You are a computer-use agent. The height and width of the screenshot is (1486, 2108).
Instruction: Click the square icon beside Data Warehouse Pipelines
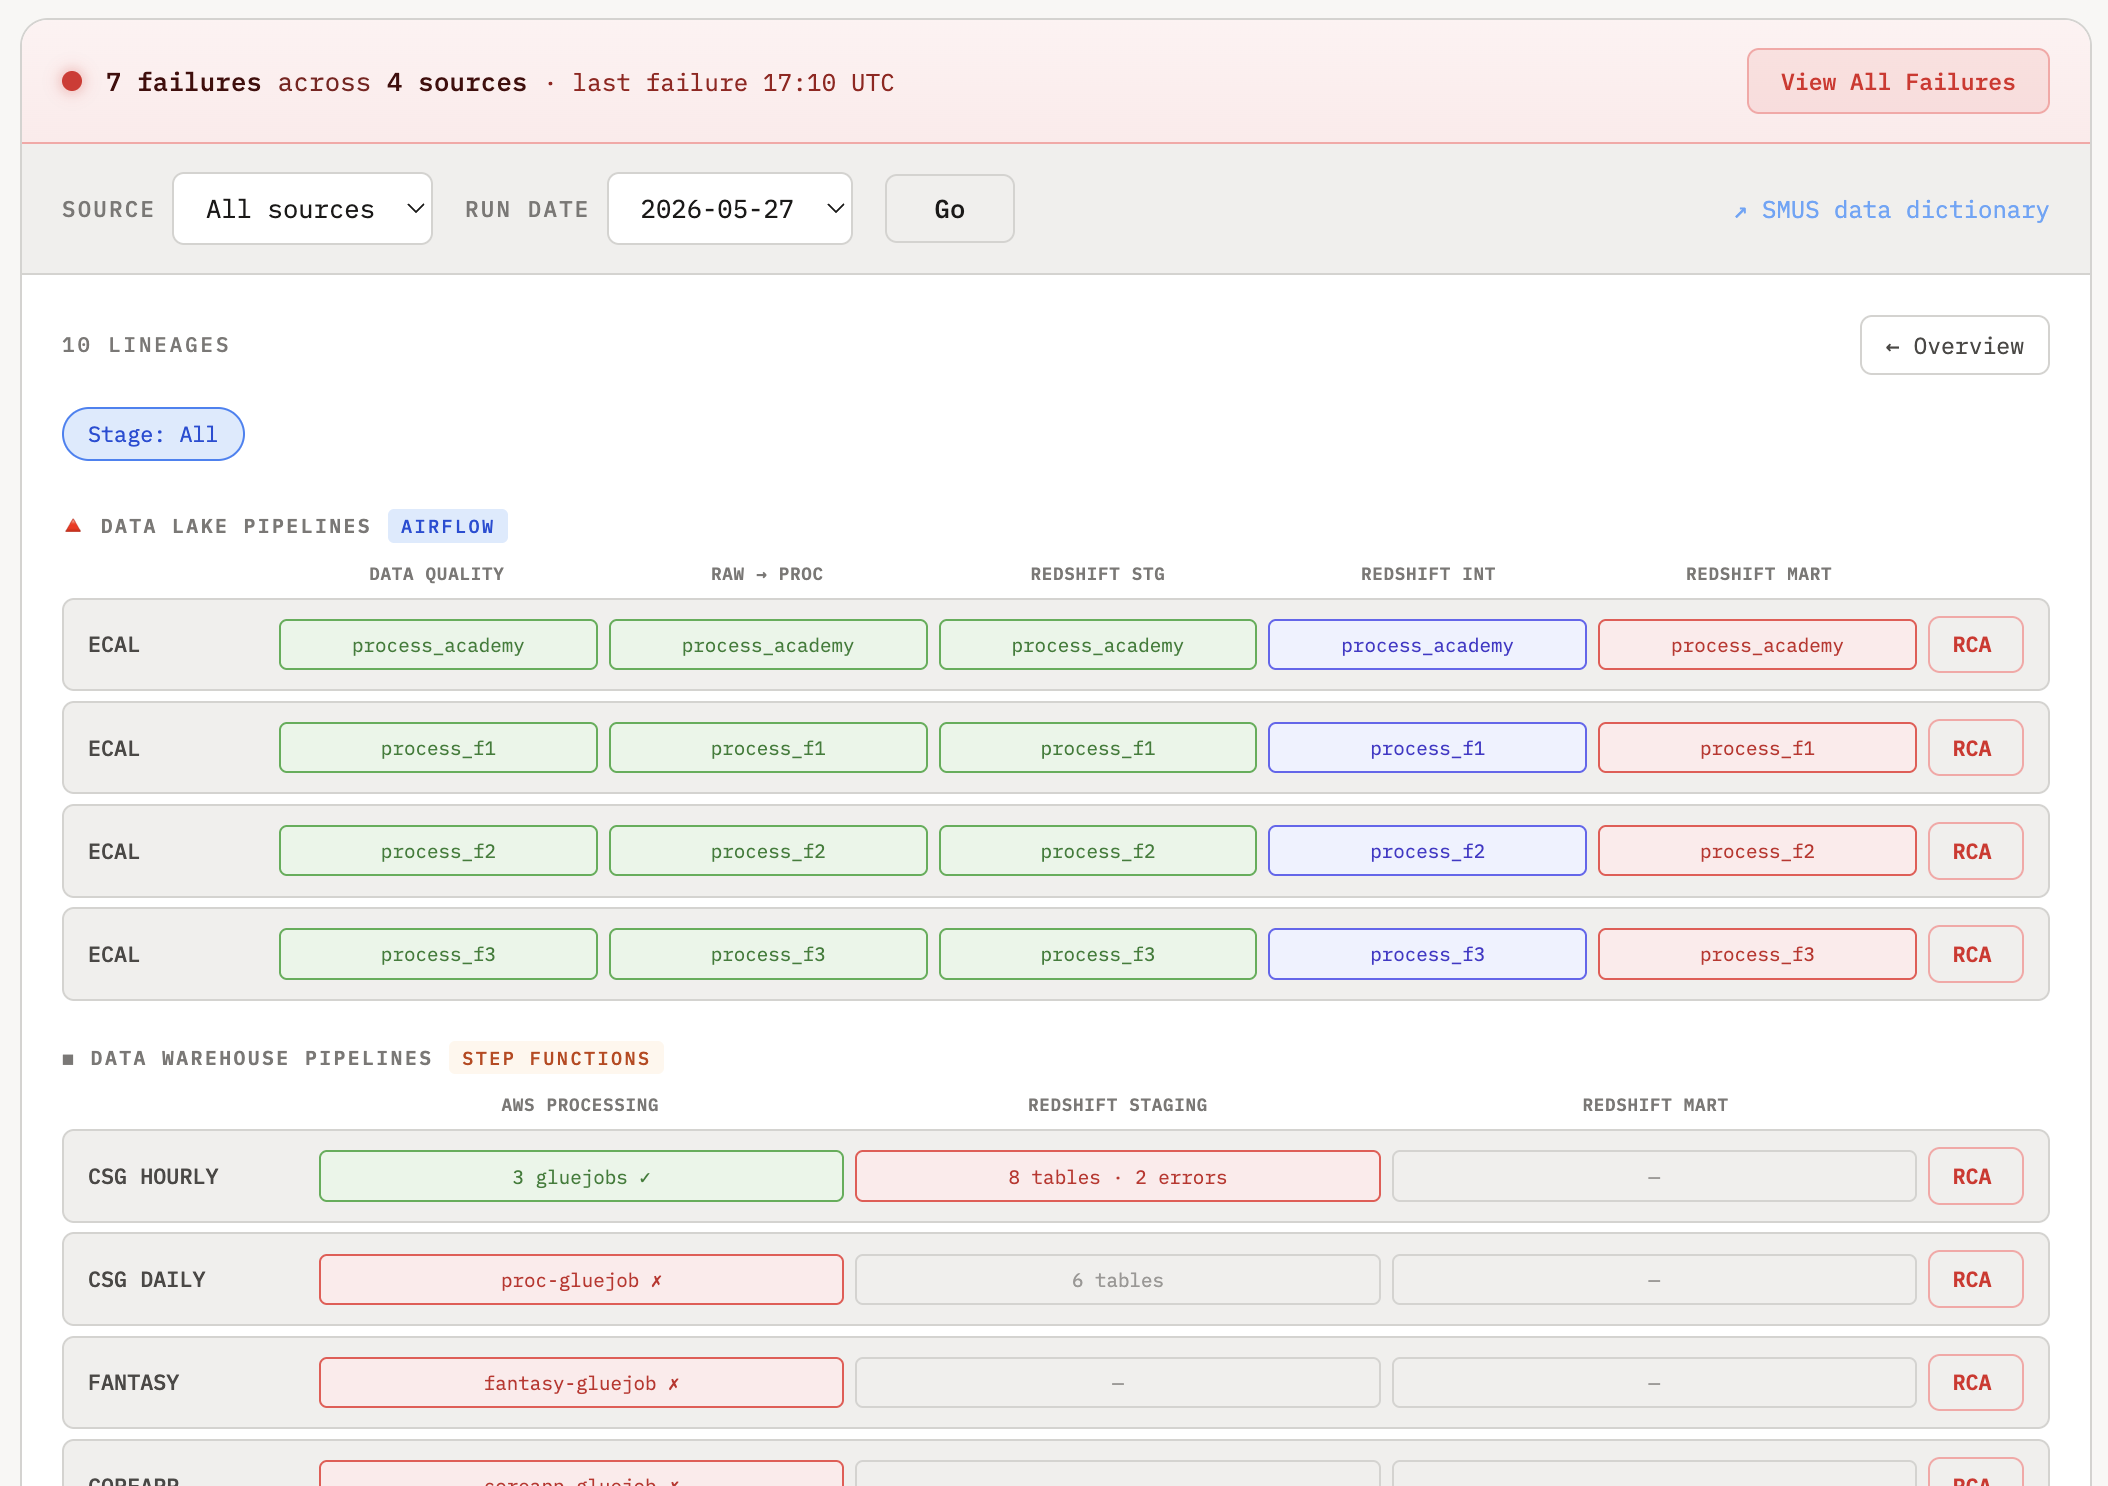pos(68,1059)
